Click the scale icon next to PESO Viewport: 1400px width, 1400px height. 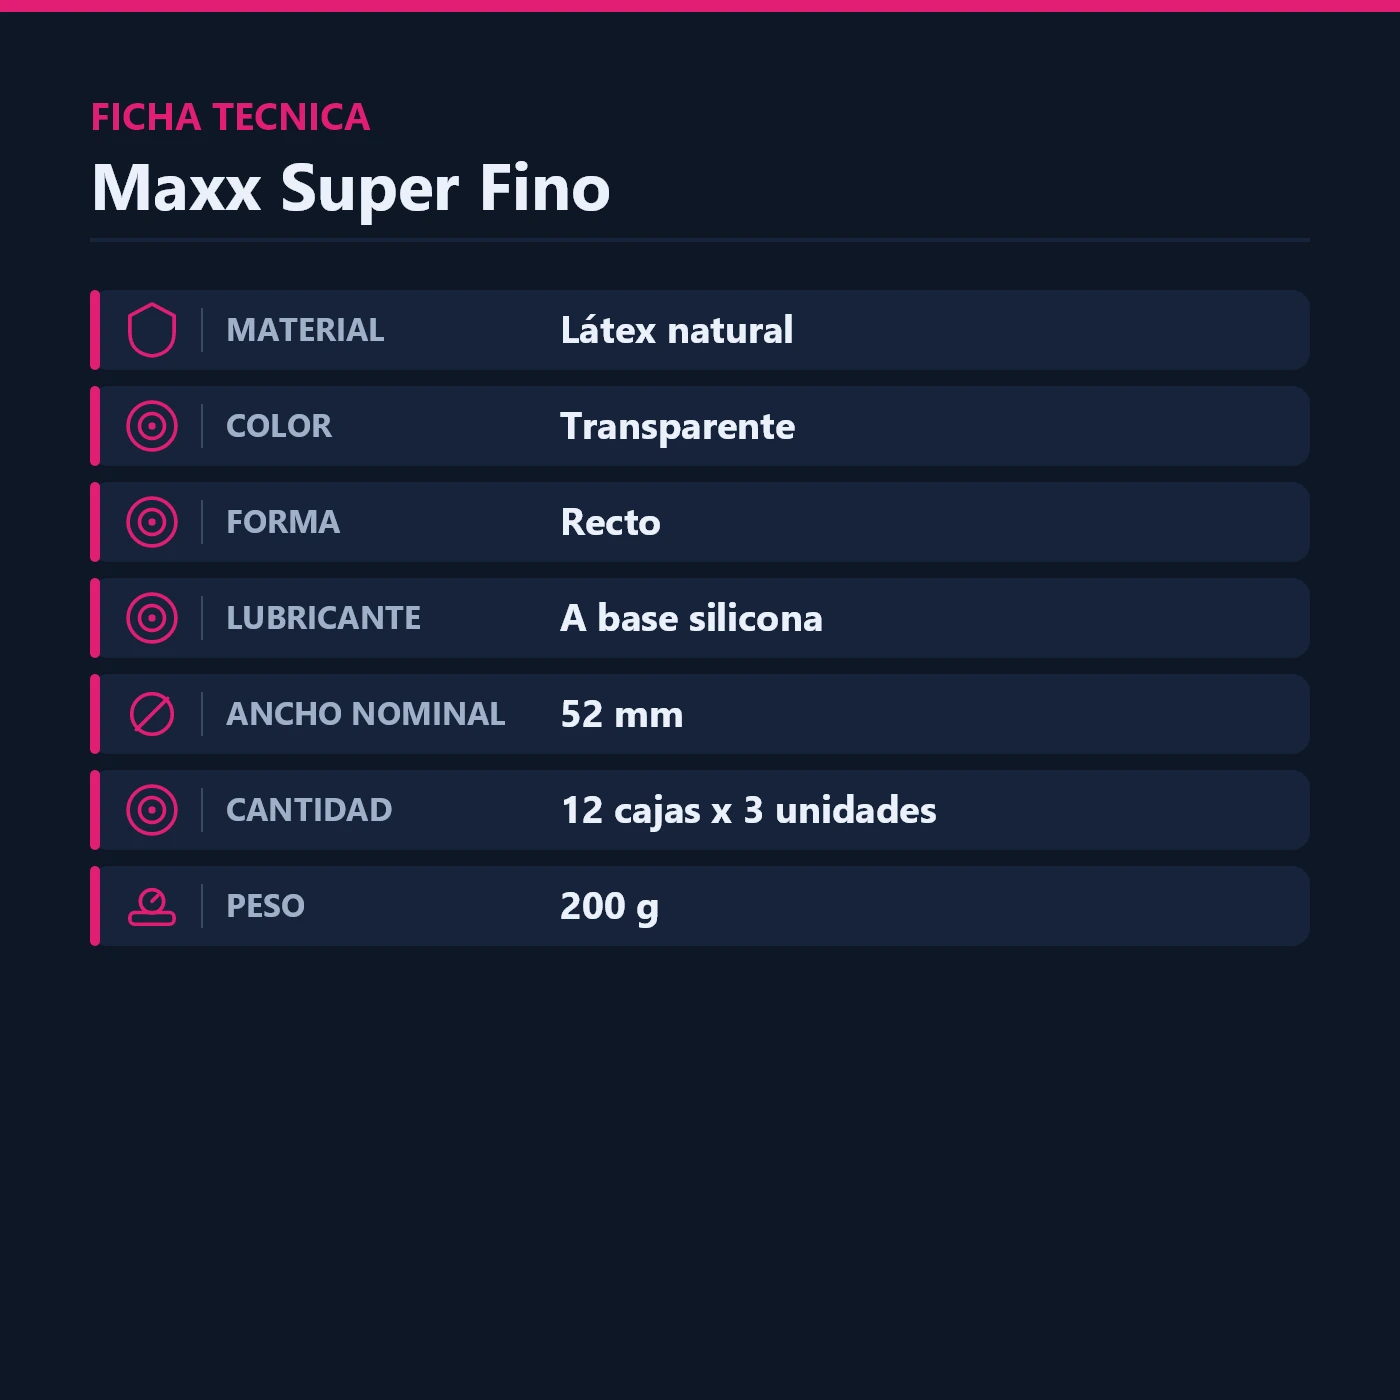coord(152,906)
